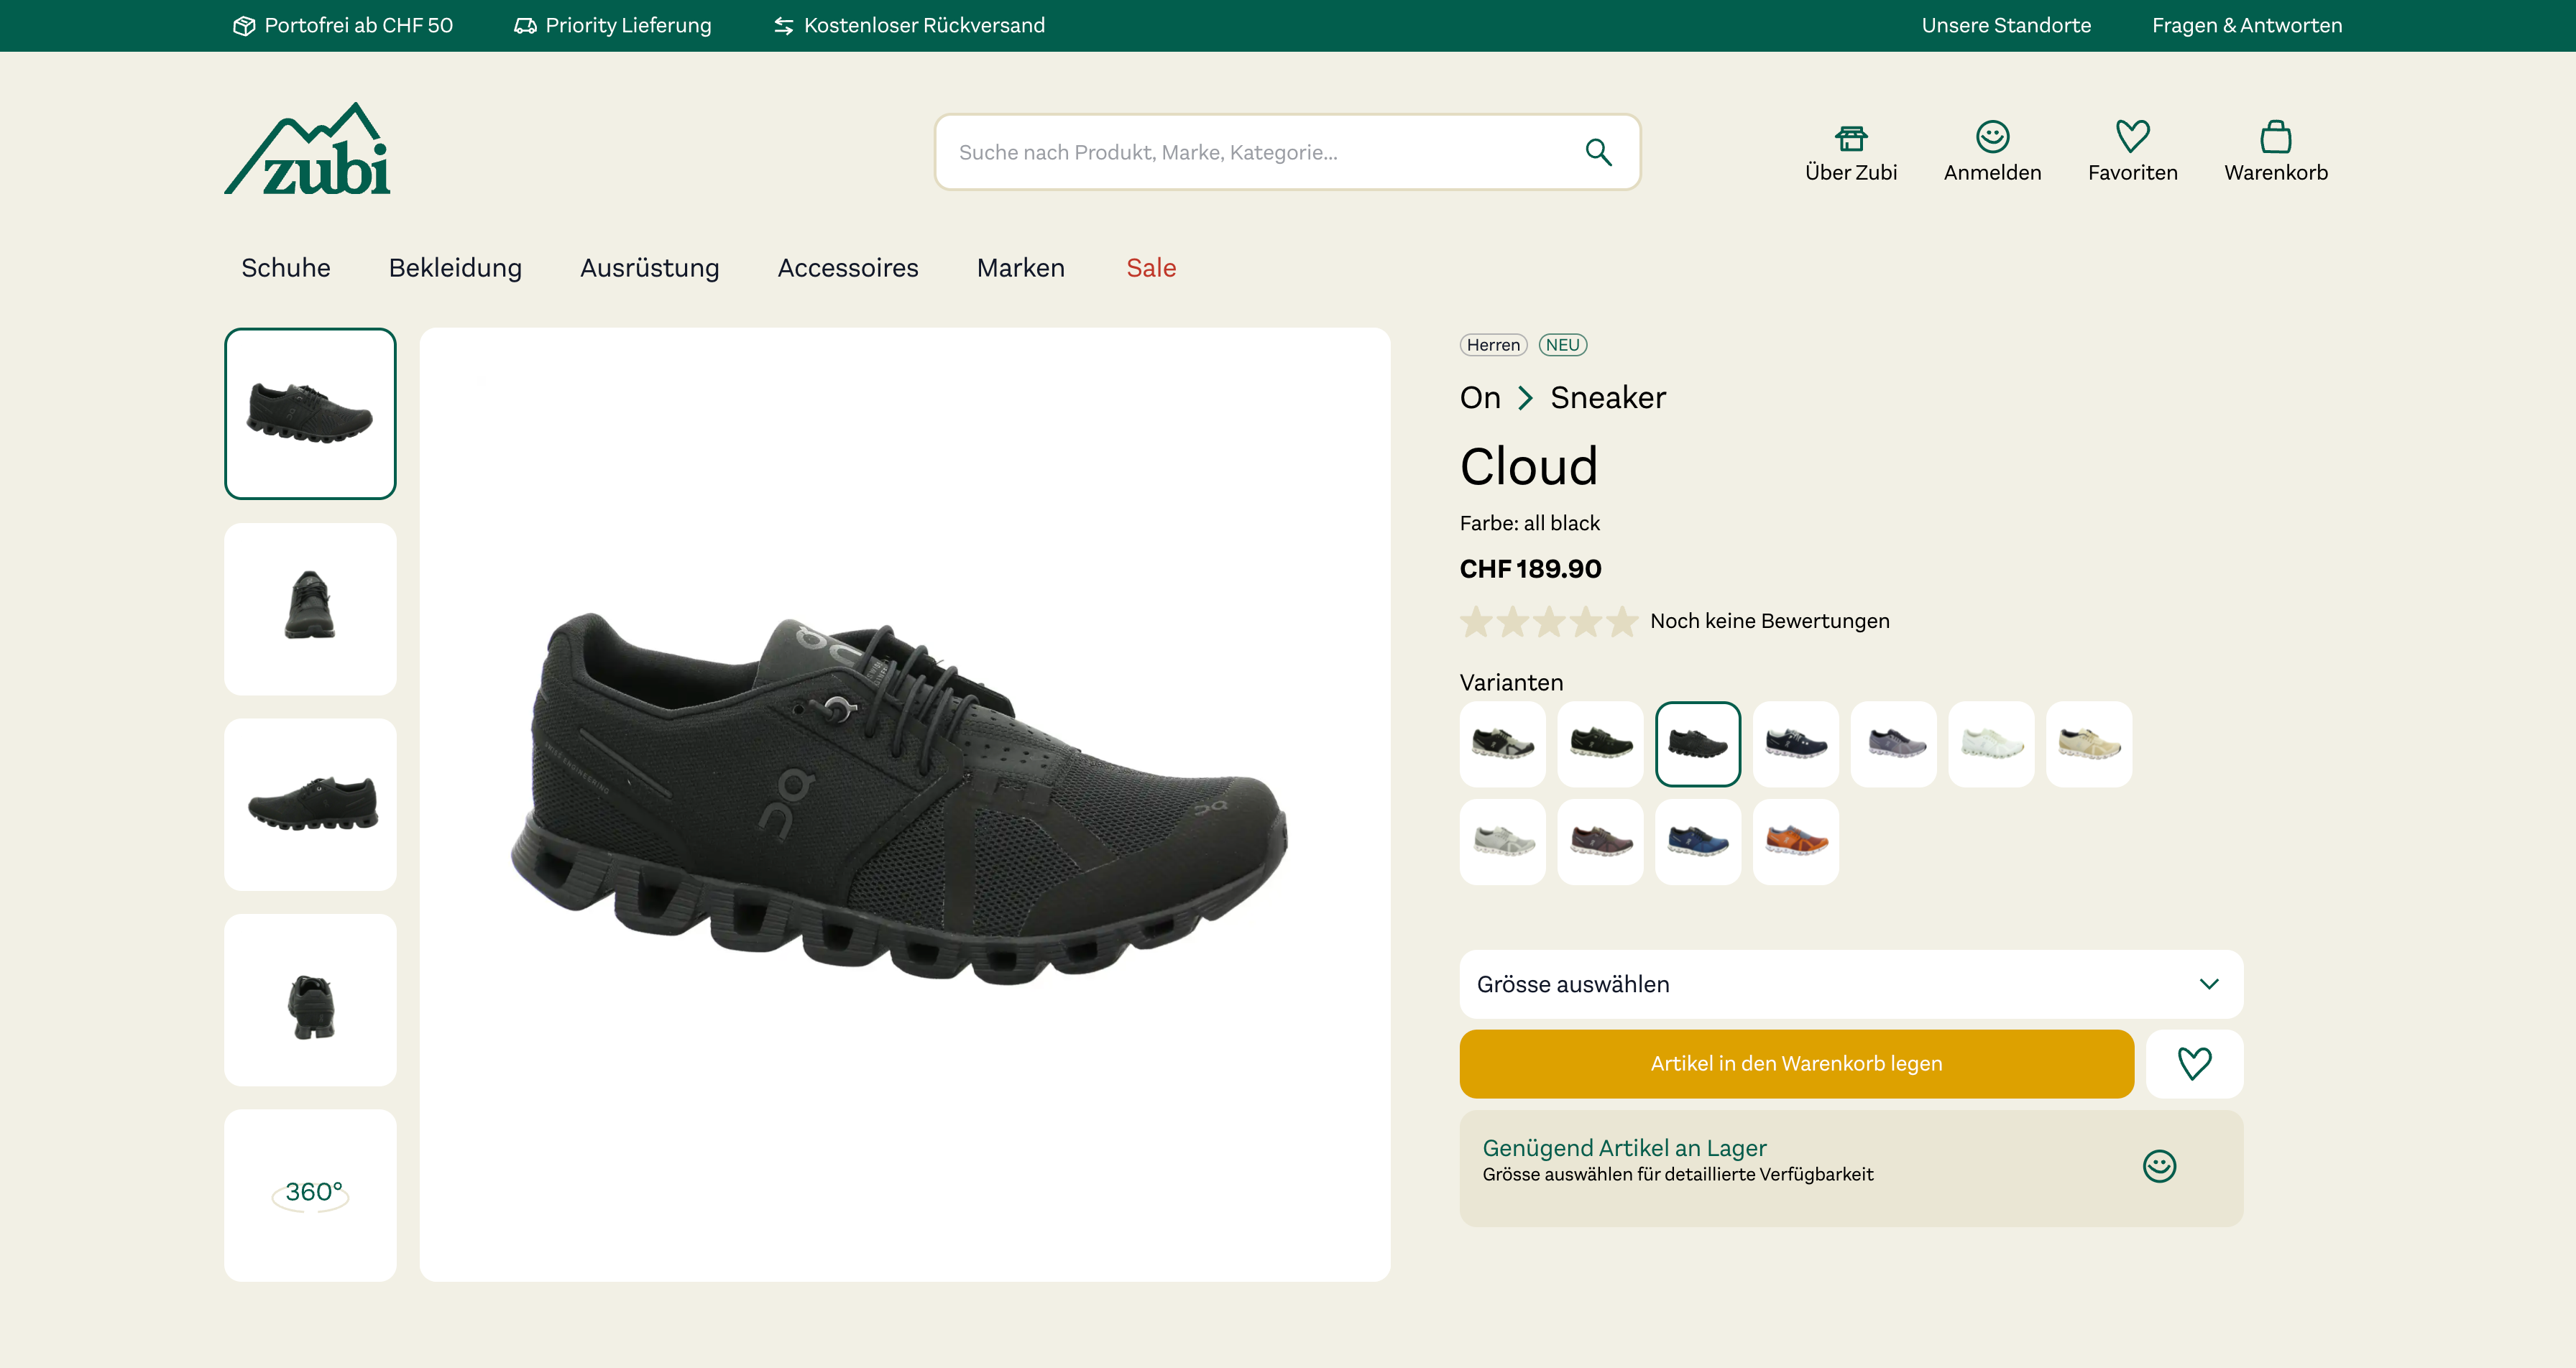Expand the Grösse auswählen dropdown

(x=1850, y=984)
